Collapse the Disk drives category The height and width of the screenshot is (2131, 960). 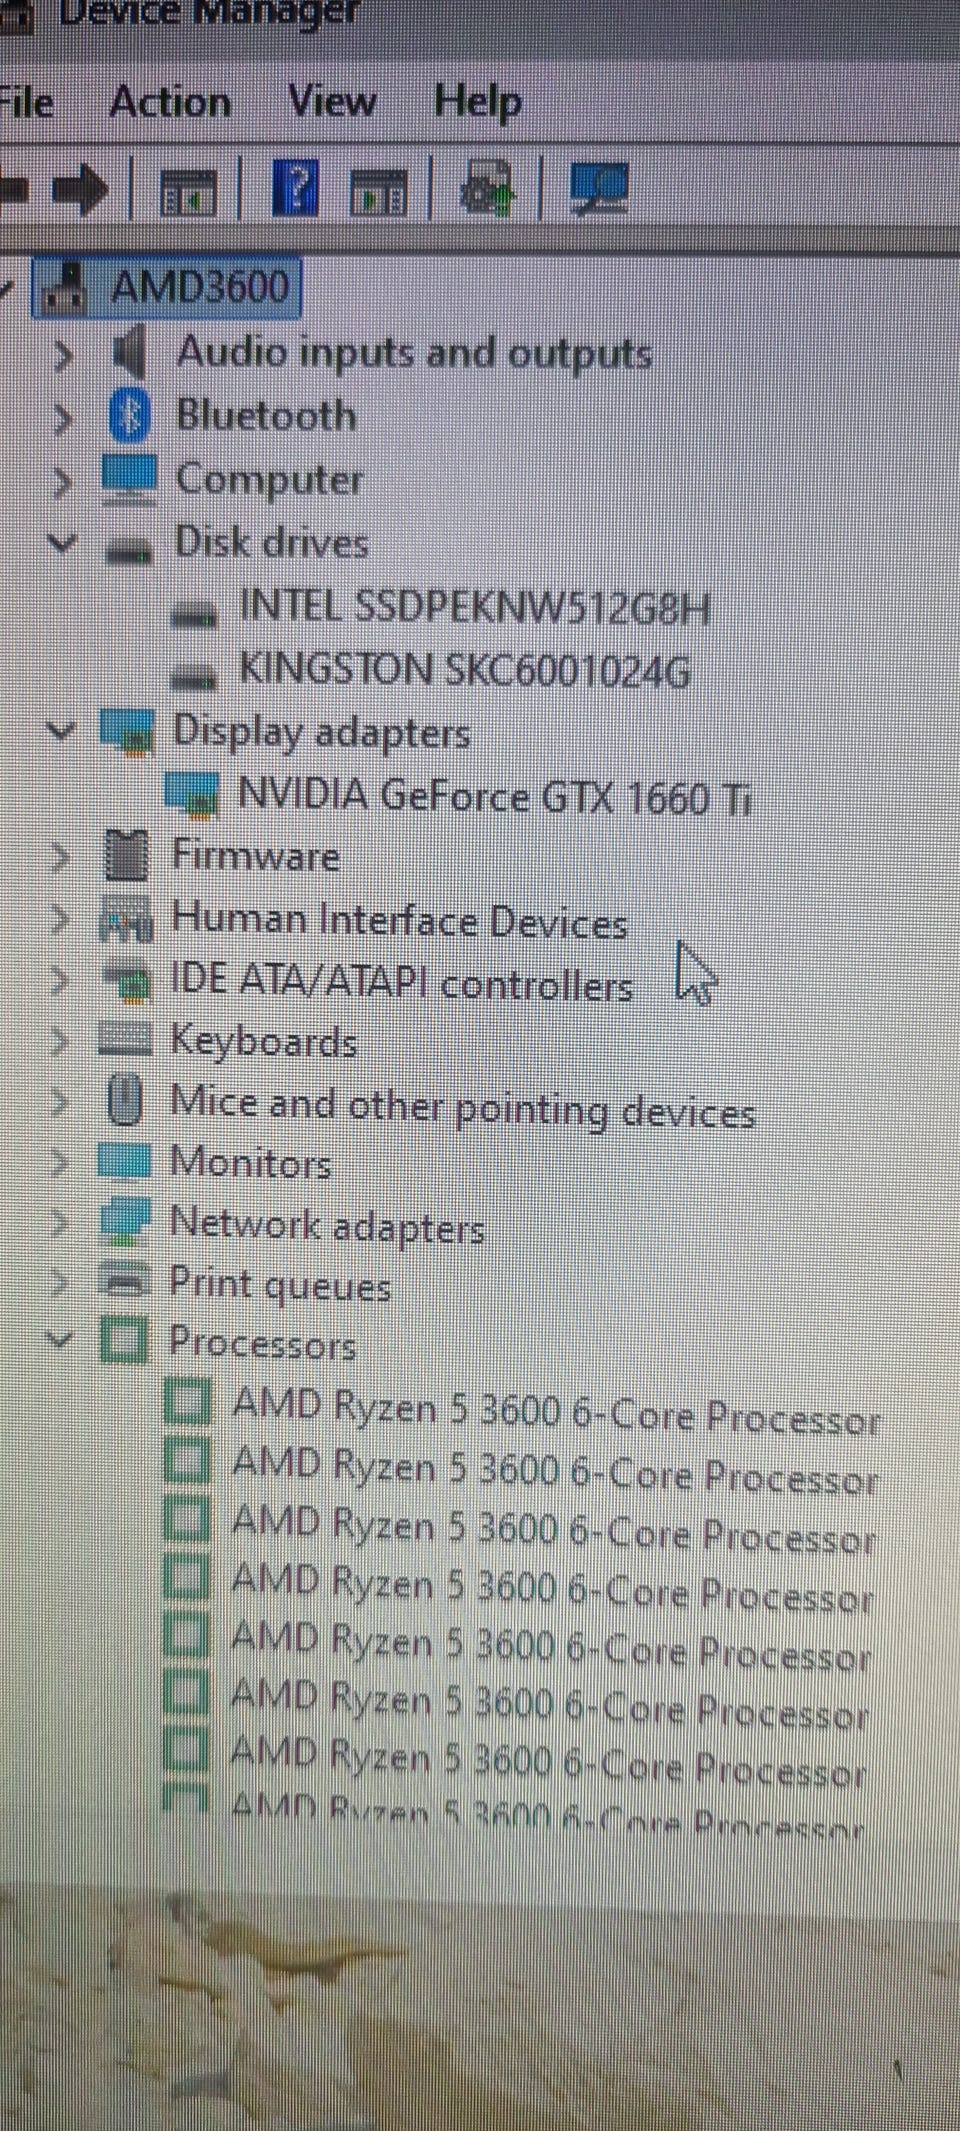click(x=62, y=543)
